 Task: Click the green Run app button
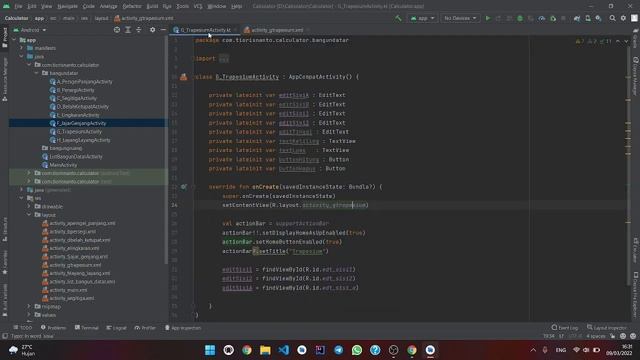[x=488, y=18]
